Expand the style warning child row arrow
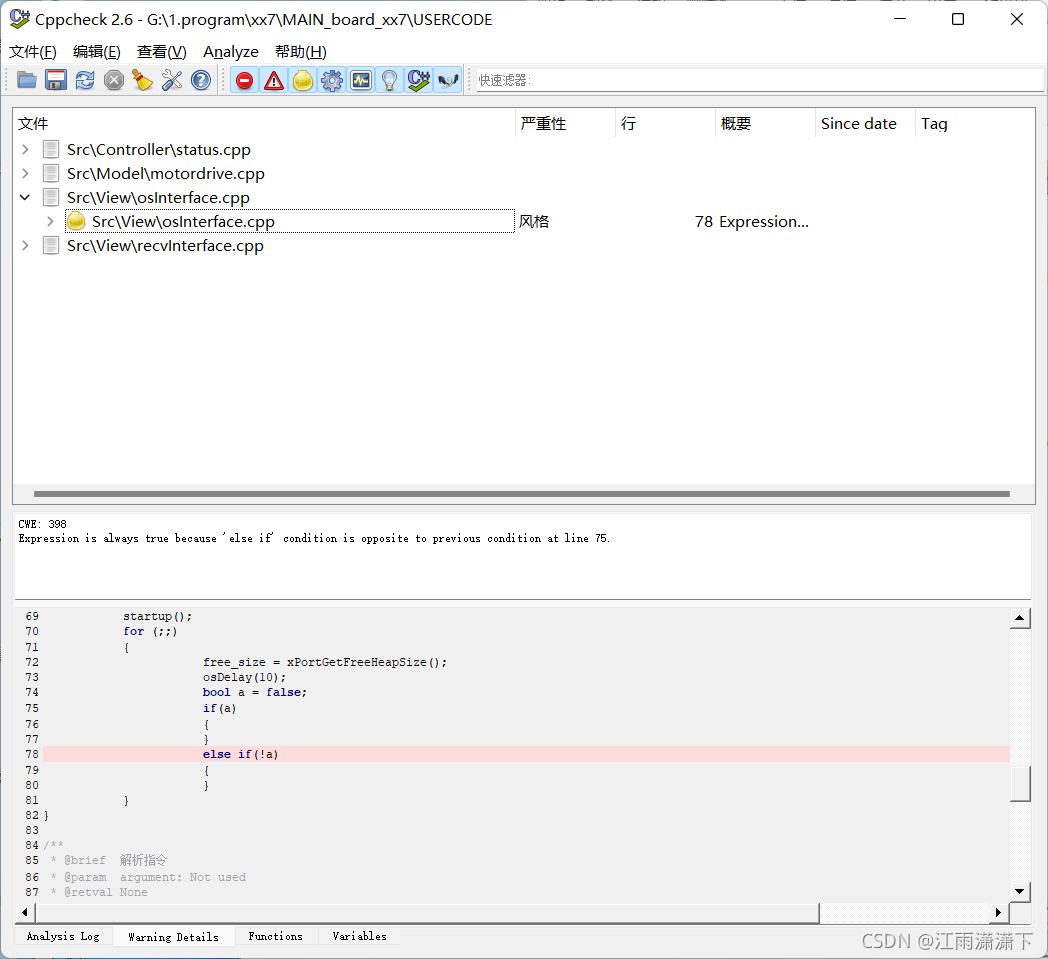Screen dimensions: 1048x959 coord(50,221)
